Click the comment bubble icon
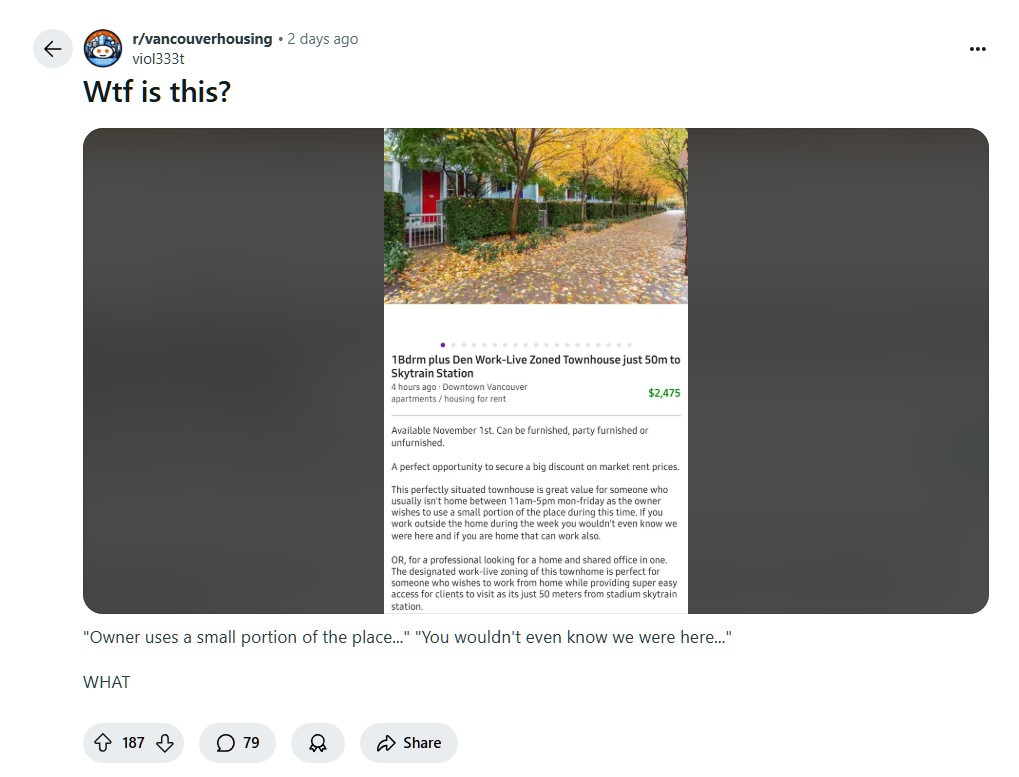Image resolution: width=1019 pixels, height=777 pixels. (x=226, y=743)
